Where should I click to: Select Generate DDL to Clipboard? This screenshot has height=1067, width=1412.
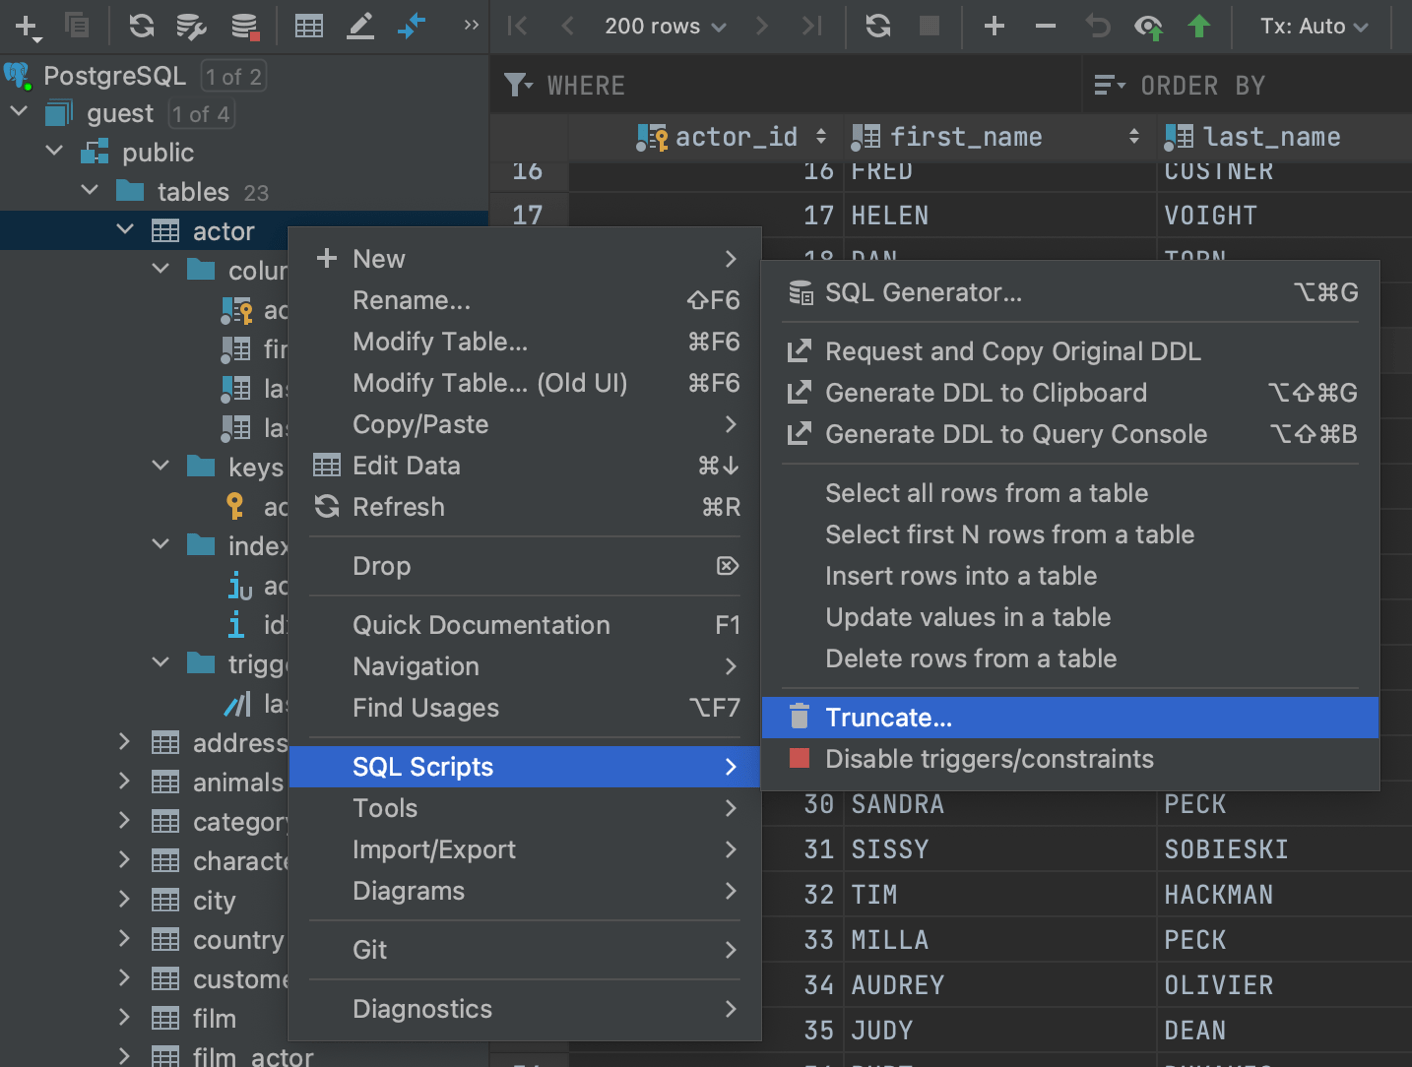986,392
